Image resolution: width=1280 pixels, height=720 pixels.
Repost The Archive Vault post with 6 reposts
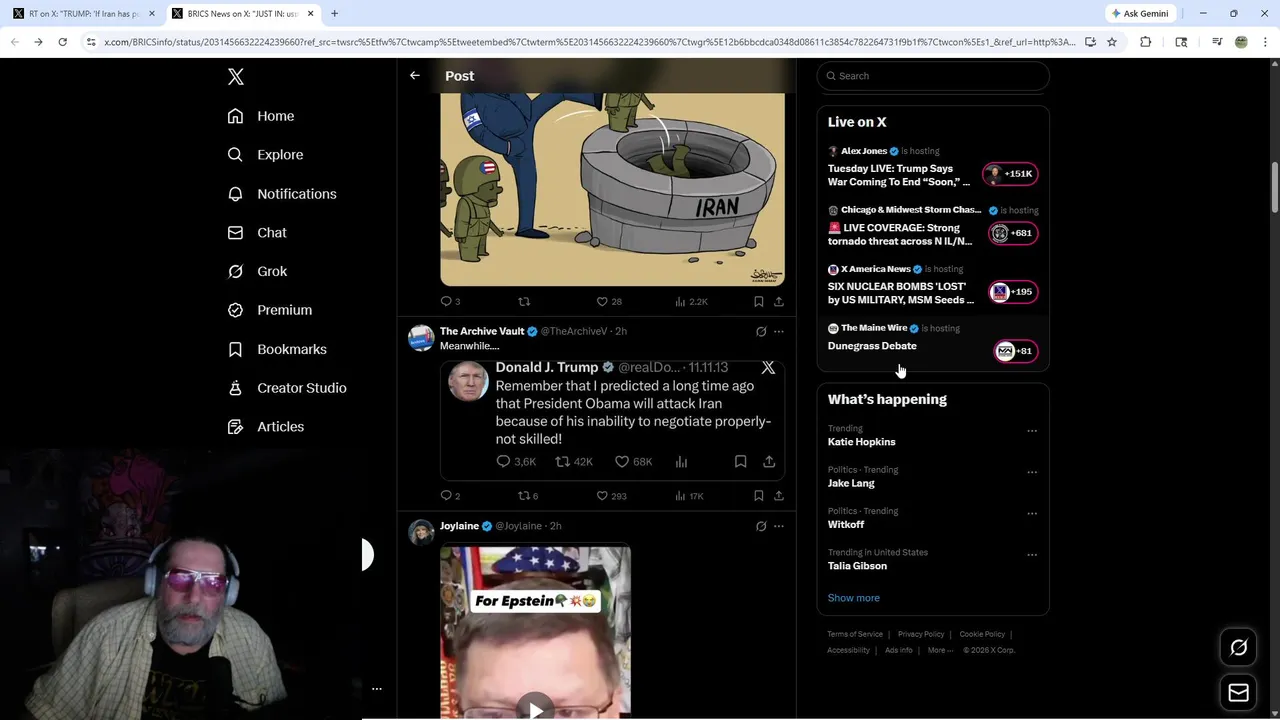click(528, 496)
